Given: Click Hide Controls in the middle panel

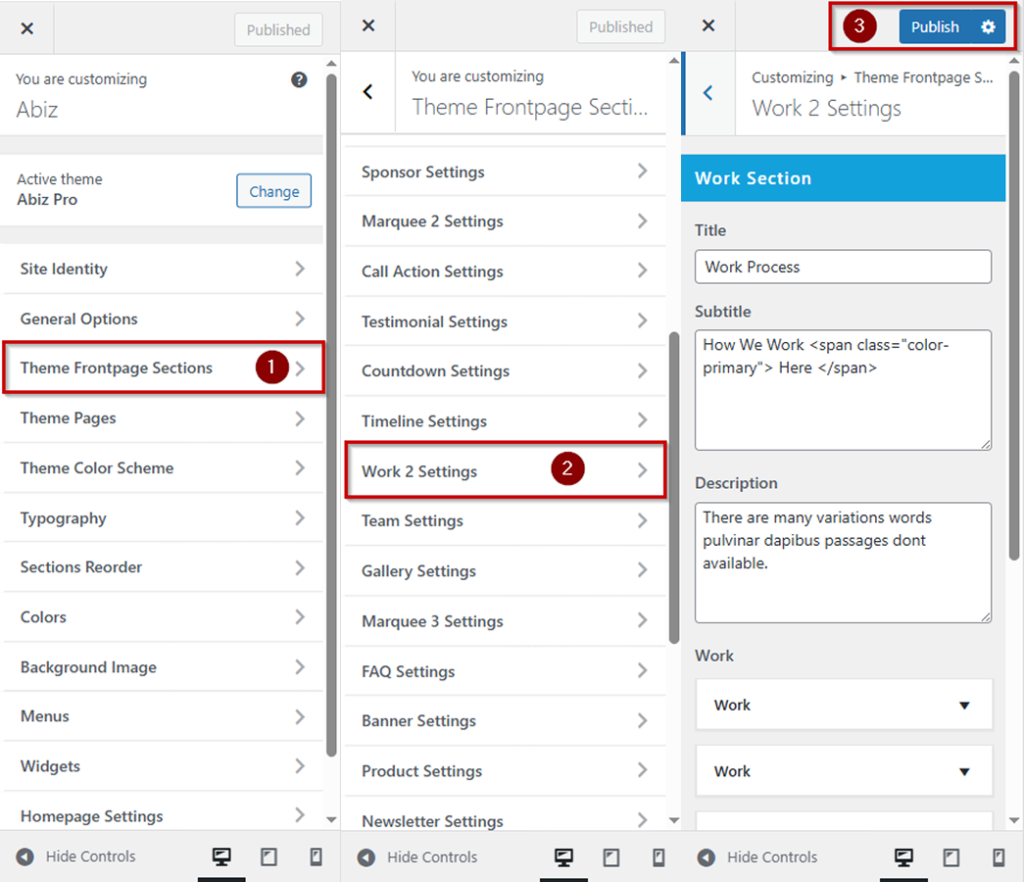Looking at the screenshot, I should coord(419,857).
